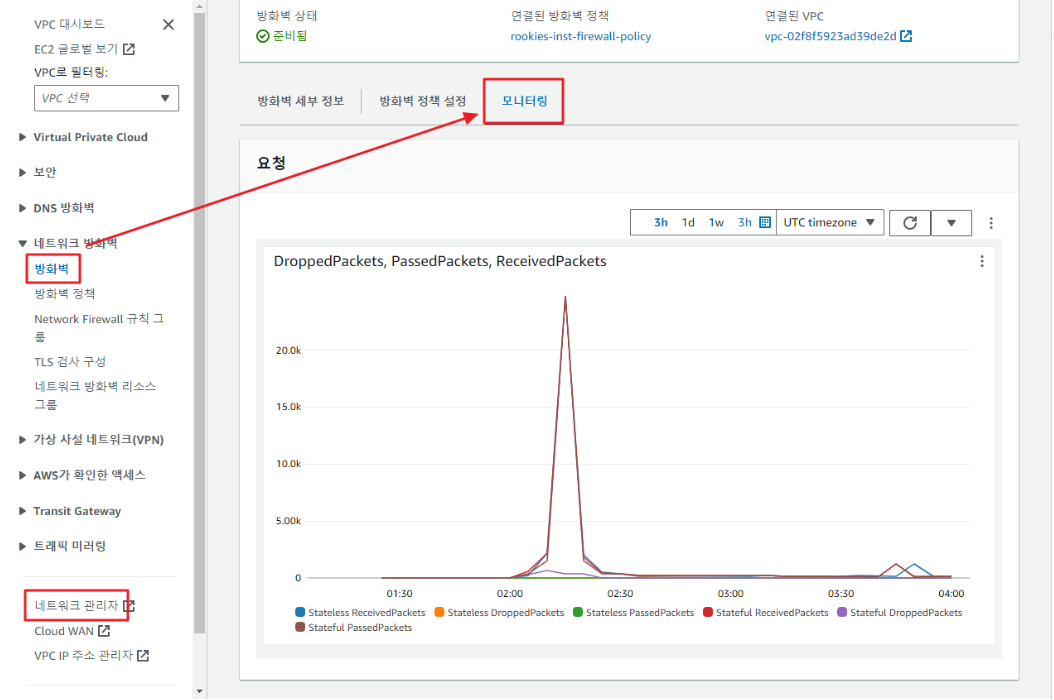This screenshot has height=700, width=1054.
Task: Collapse the 네트워크 방화벽 section
Action: [22, 243]
